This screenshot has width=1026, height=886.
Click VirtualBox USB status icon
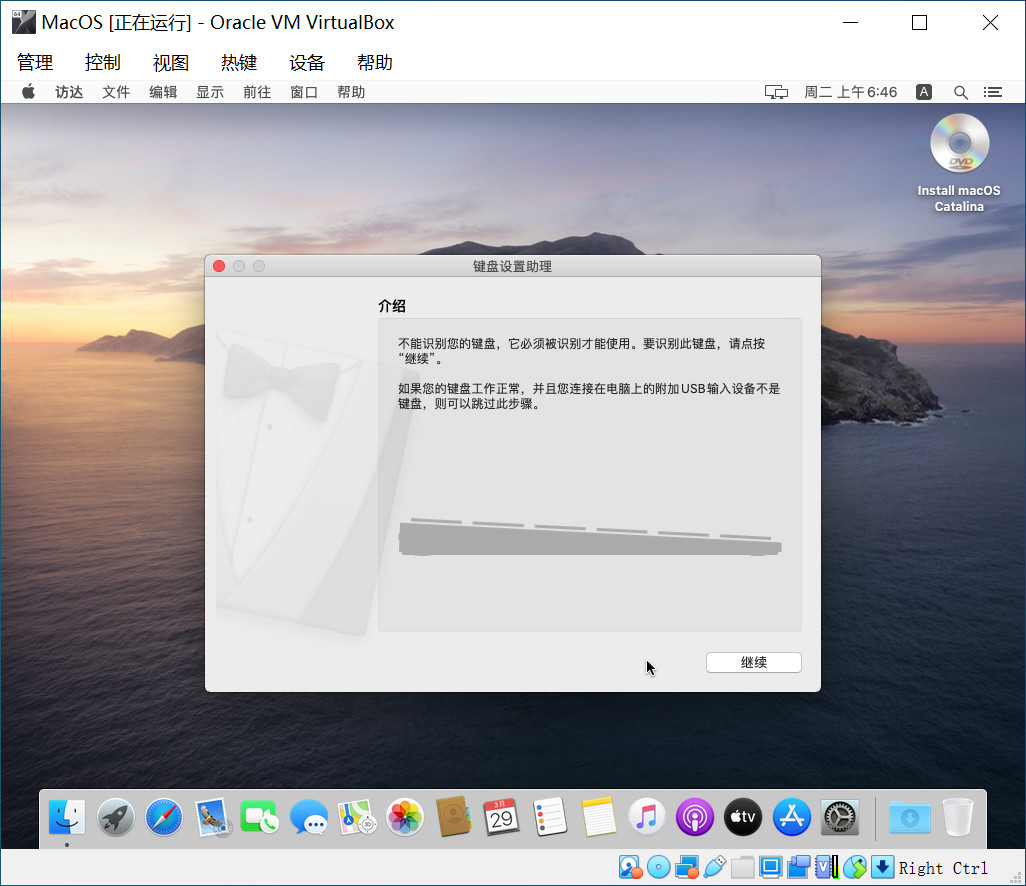point(715,868)
